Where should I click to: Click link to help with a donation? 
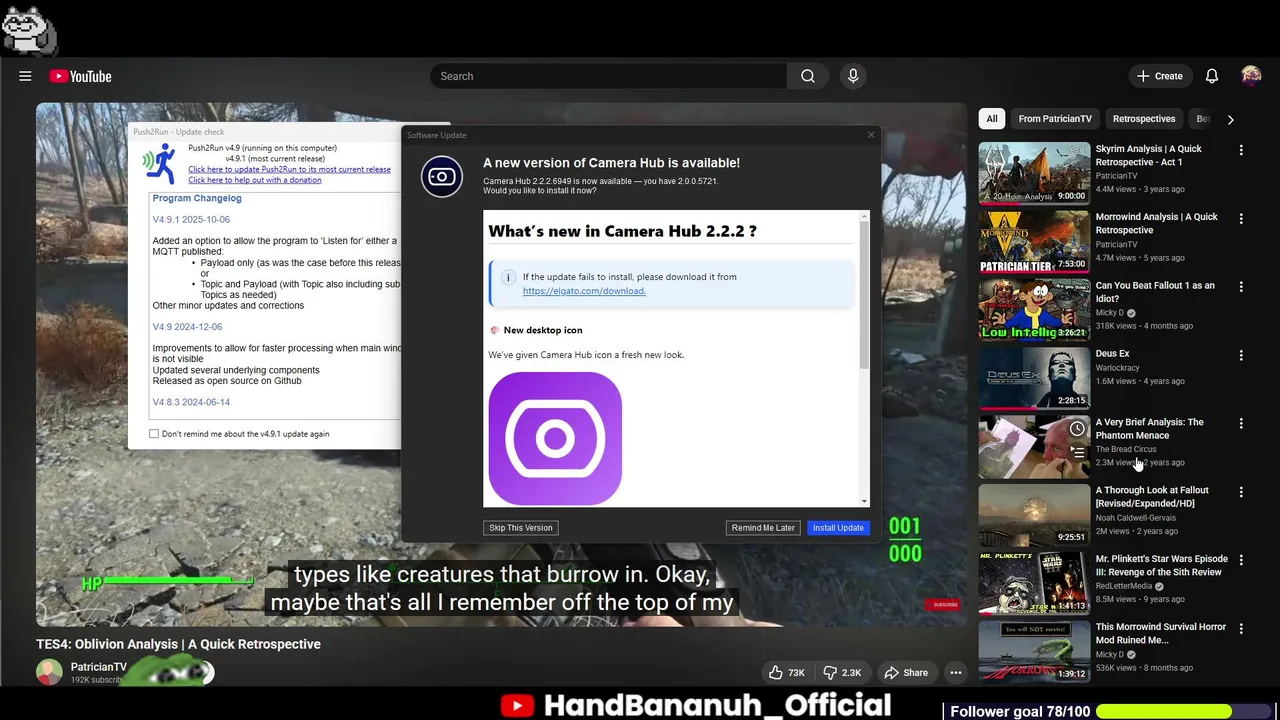click(255, 180)
